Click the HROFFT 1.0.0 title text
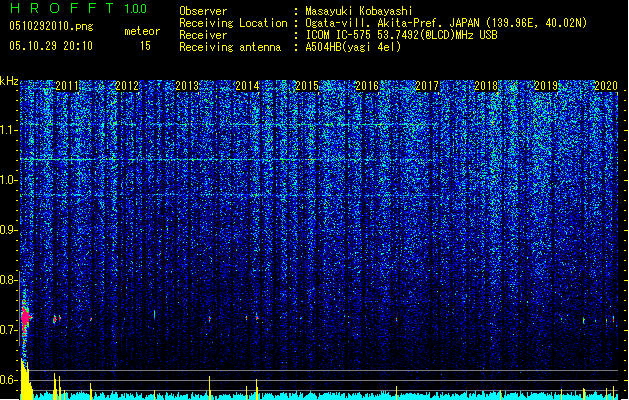Image resolution: width=629 pixels, height=400 pixels. coord(78,8)
